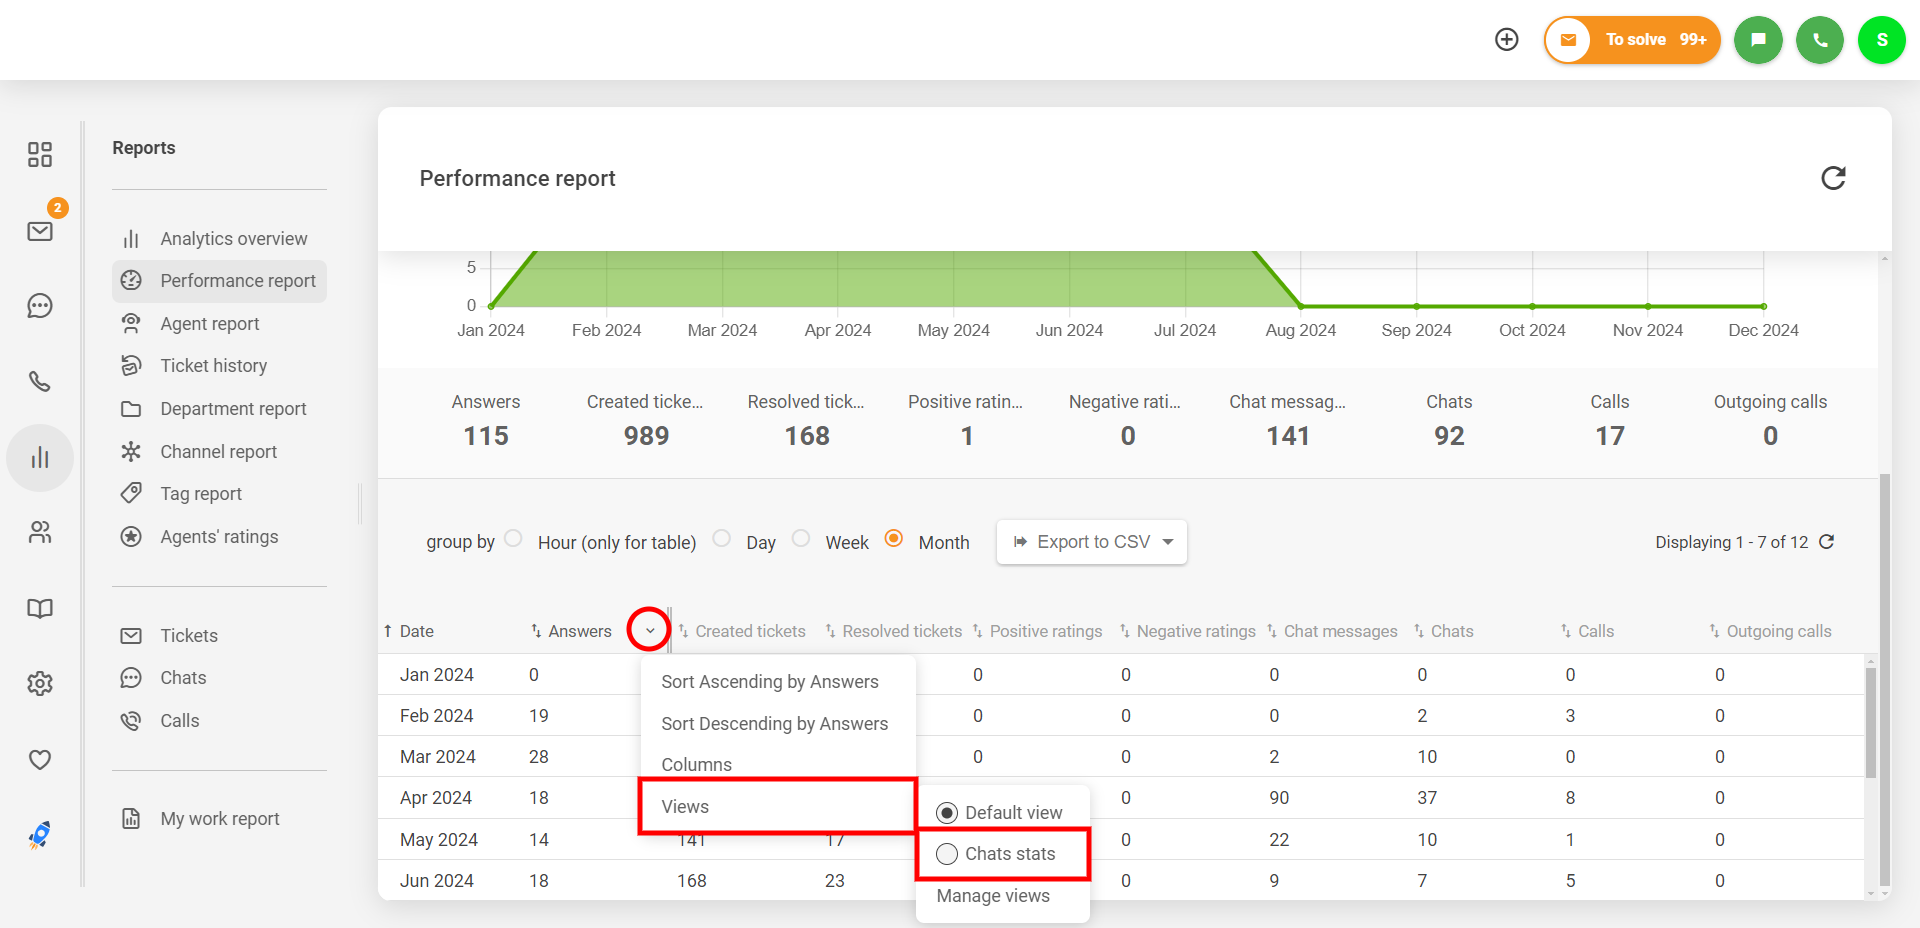Open the settings gear in left sidebar
The height and width of the screenshot is (928, 1920).
point(40,684)
